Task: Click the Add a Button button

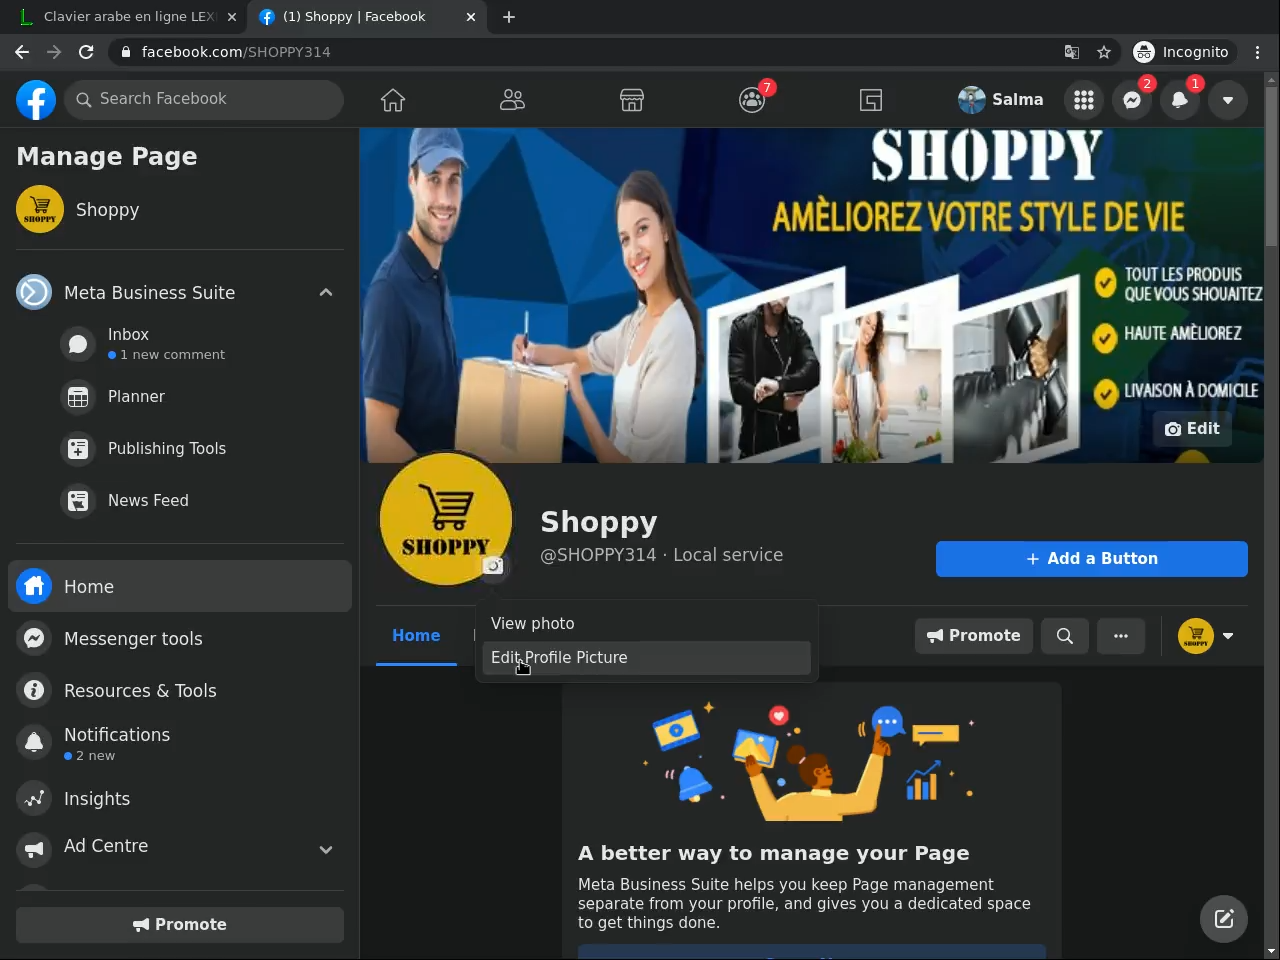Action: click(x=1092, y=559)
